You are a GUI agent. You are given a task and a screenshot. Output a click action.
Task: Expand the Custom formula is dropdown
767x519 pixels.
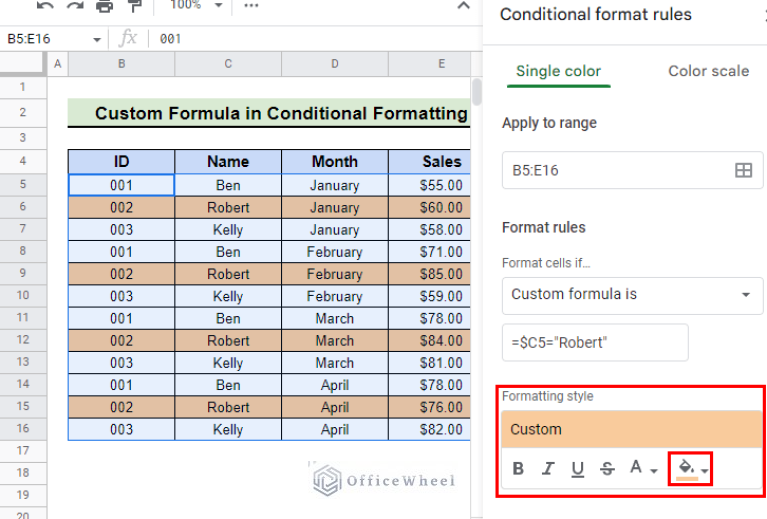coord(631,294)
